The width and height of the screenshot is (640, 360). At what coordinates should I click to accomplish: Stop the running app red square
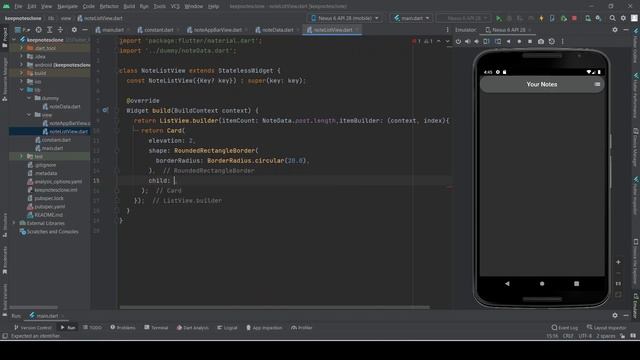pyautogui.click(x=574, y=18)
